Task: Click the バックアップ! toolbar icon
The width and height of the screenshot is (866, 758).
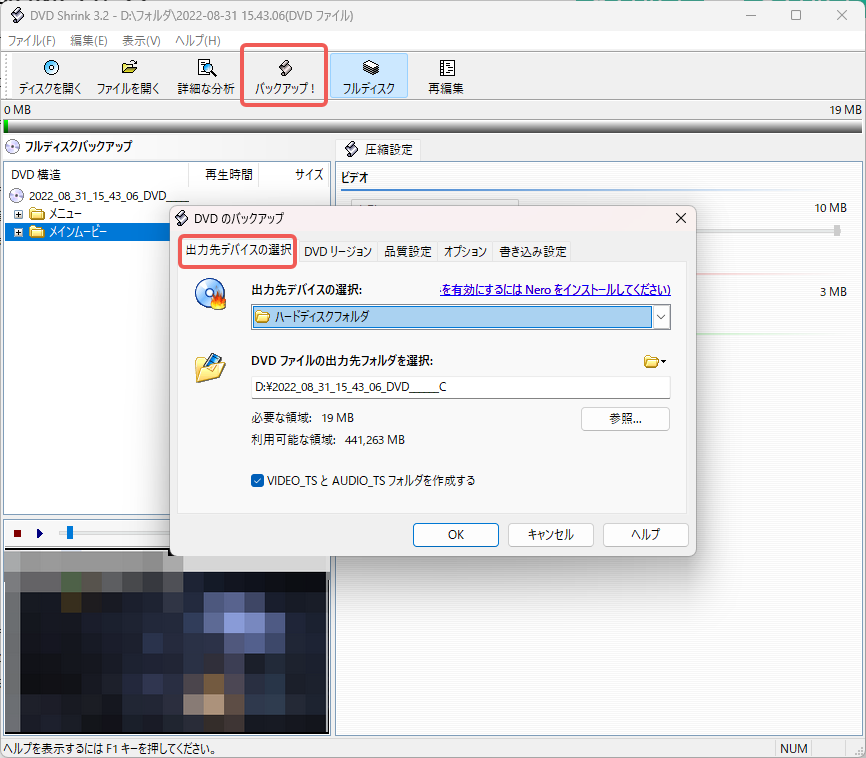Action: (283, 75)
